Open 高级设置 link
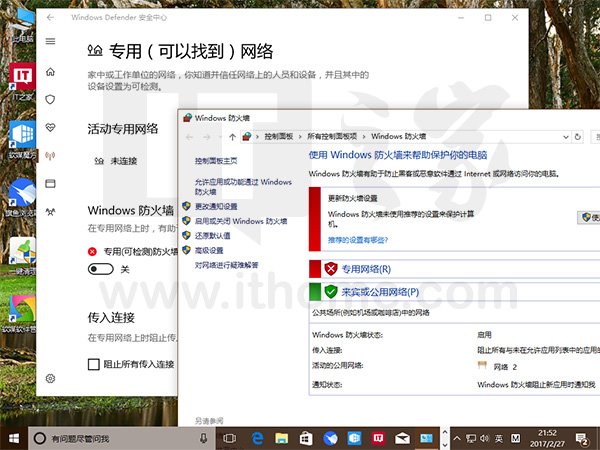This screenshot has width=600, height=450. click(209, 250)
